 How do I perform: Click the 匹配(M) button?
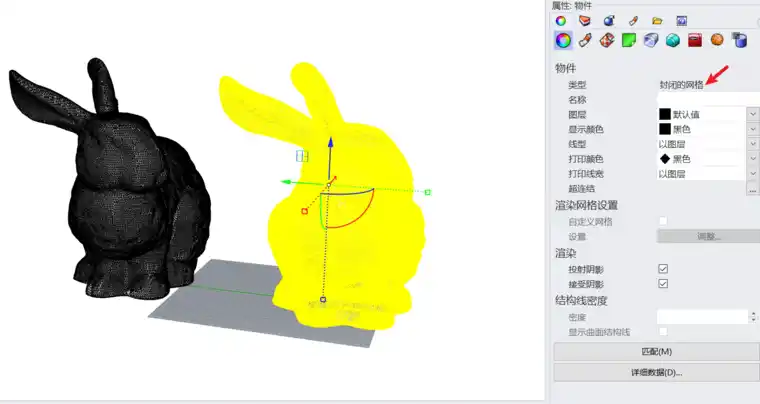[x=657, y=352]
